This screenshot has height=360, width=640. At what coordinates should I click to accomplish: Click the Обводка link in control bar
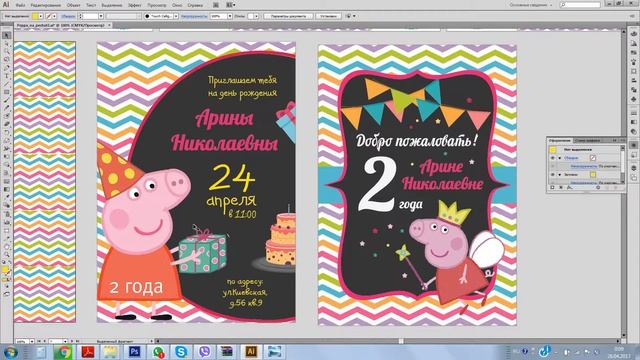68,16
